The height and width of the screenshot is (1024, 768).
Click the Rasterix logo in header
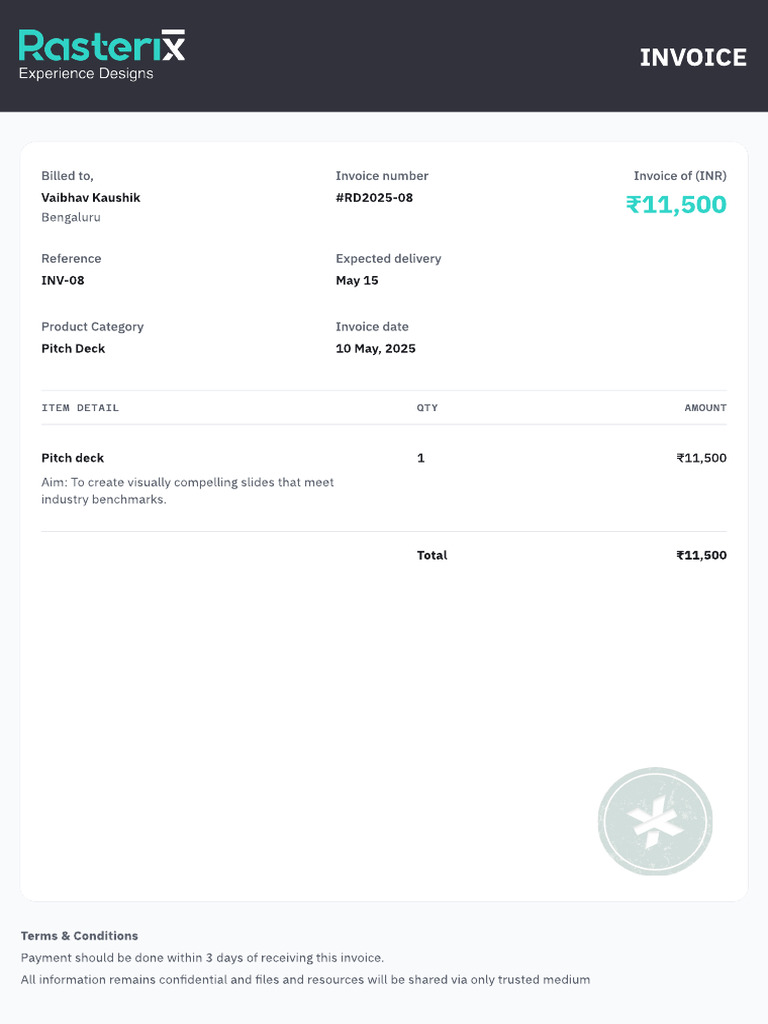101,47
